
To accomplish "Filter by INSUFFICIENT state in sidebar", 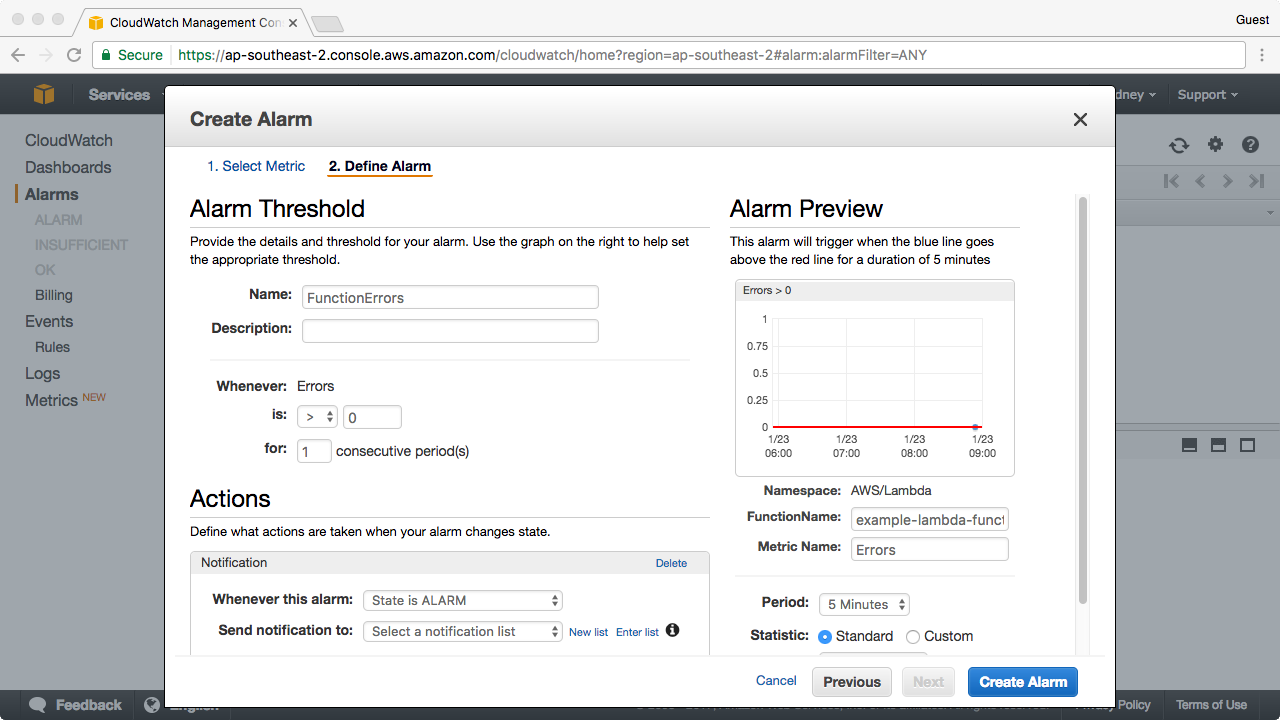I will coord(82,245).
